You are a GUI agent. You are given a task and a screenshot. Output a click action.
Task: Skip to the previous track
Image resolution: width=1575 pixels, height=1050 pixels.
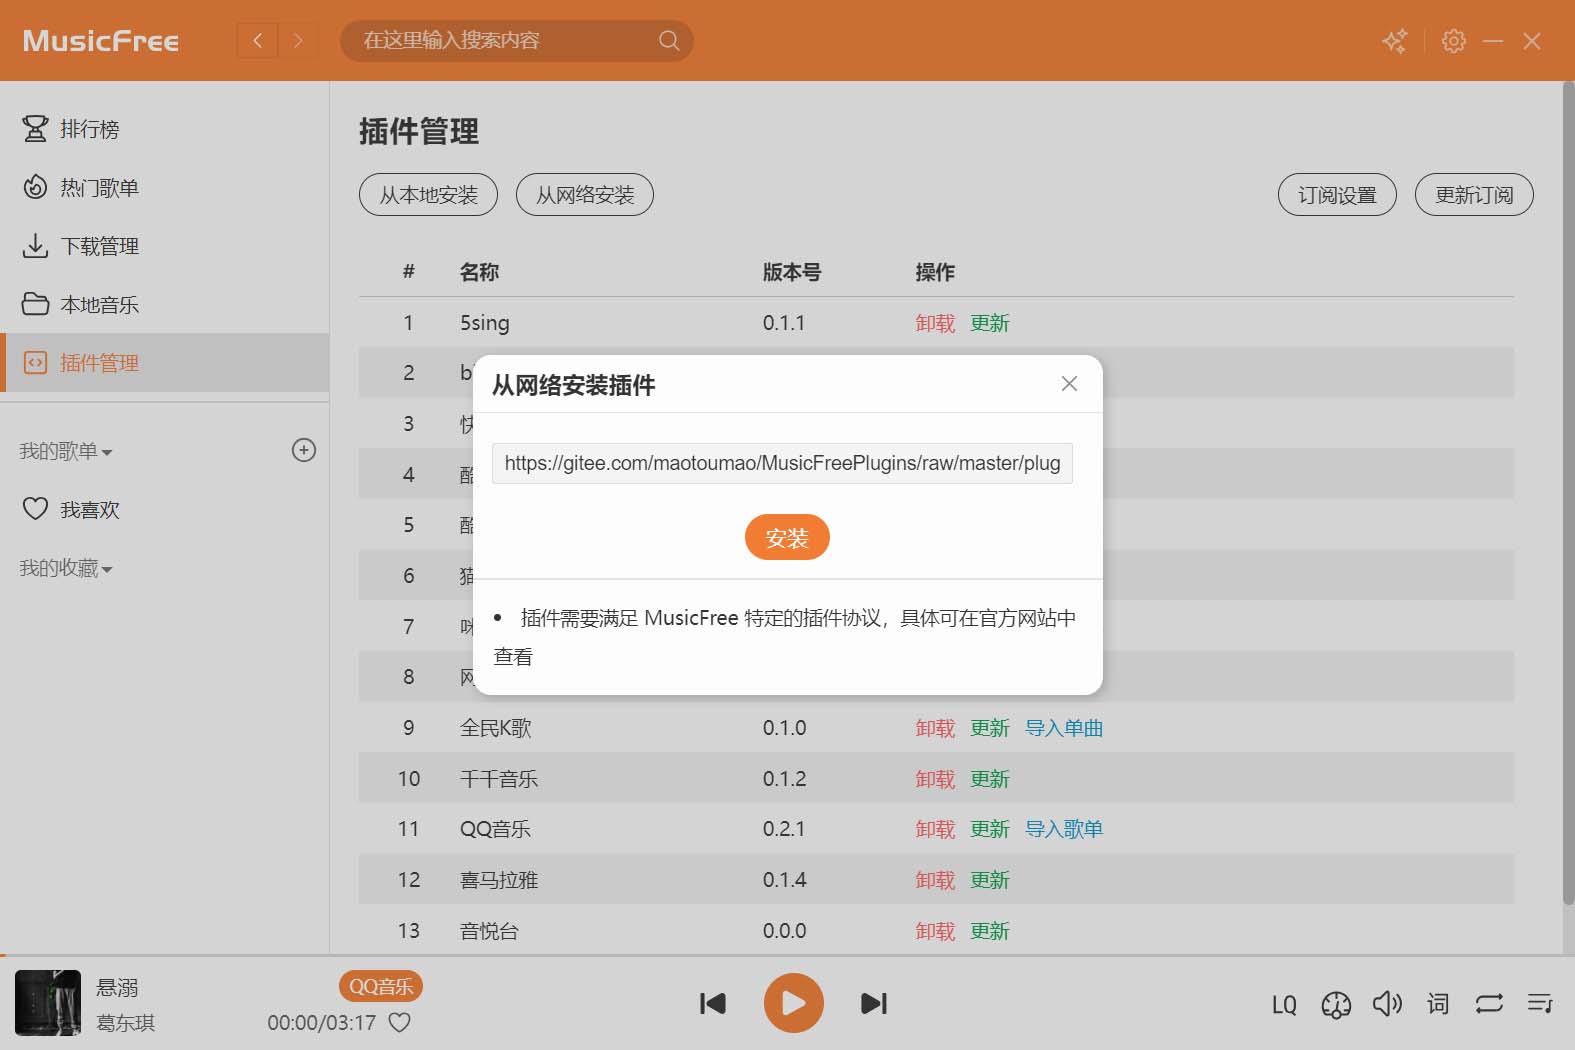[712, 1003]
